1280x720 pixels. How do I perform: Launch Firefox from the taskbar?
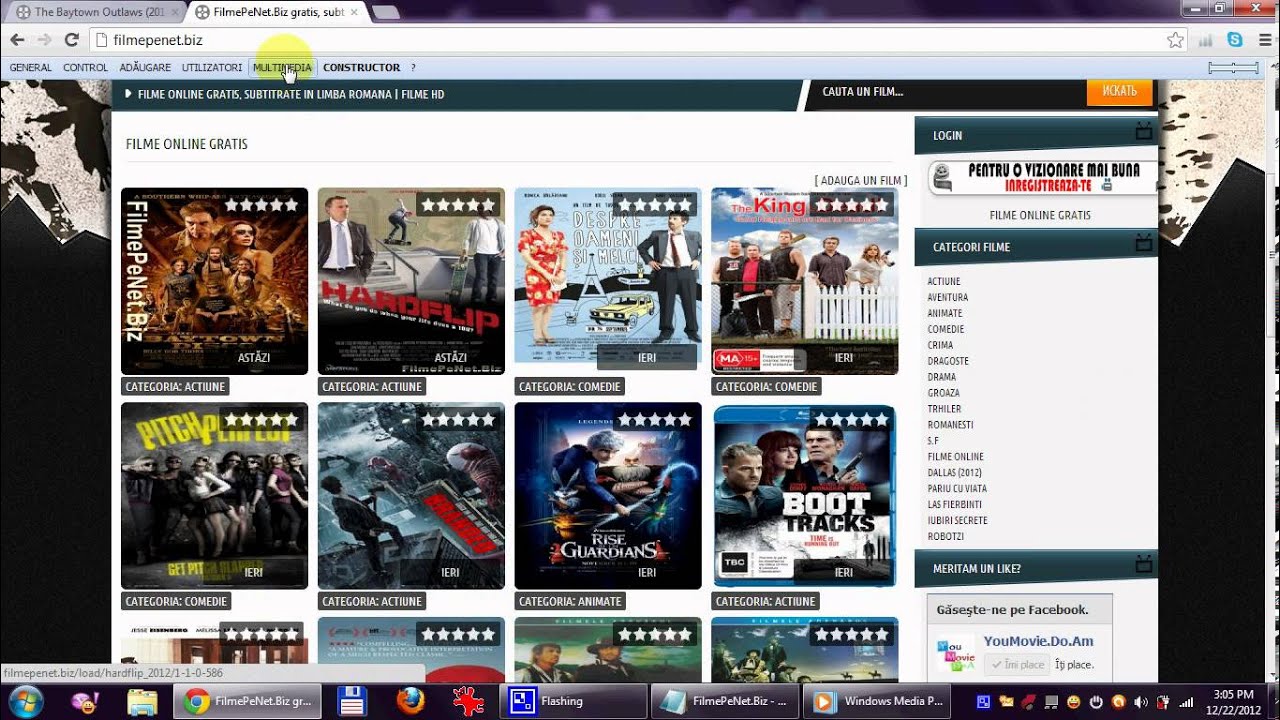410,702
